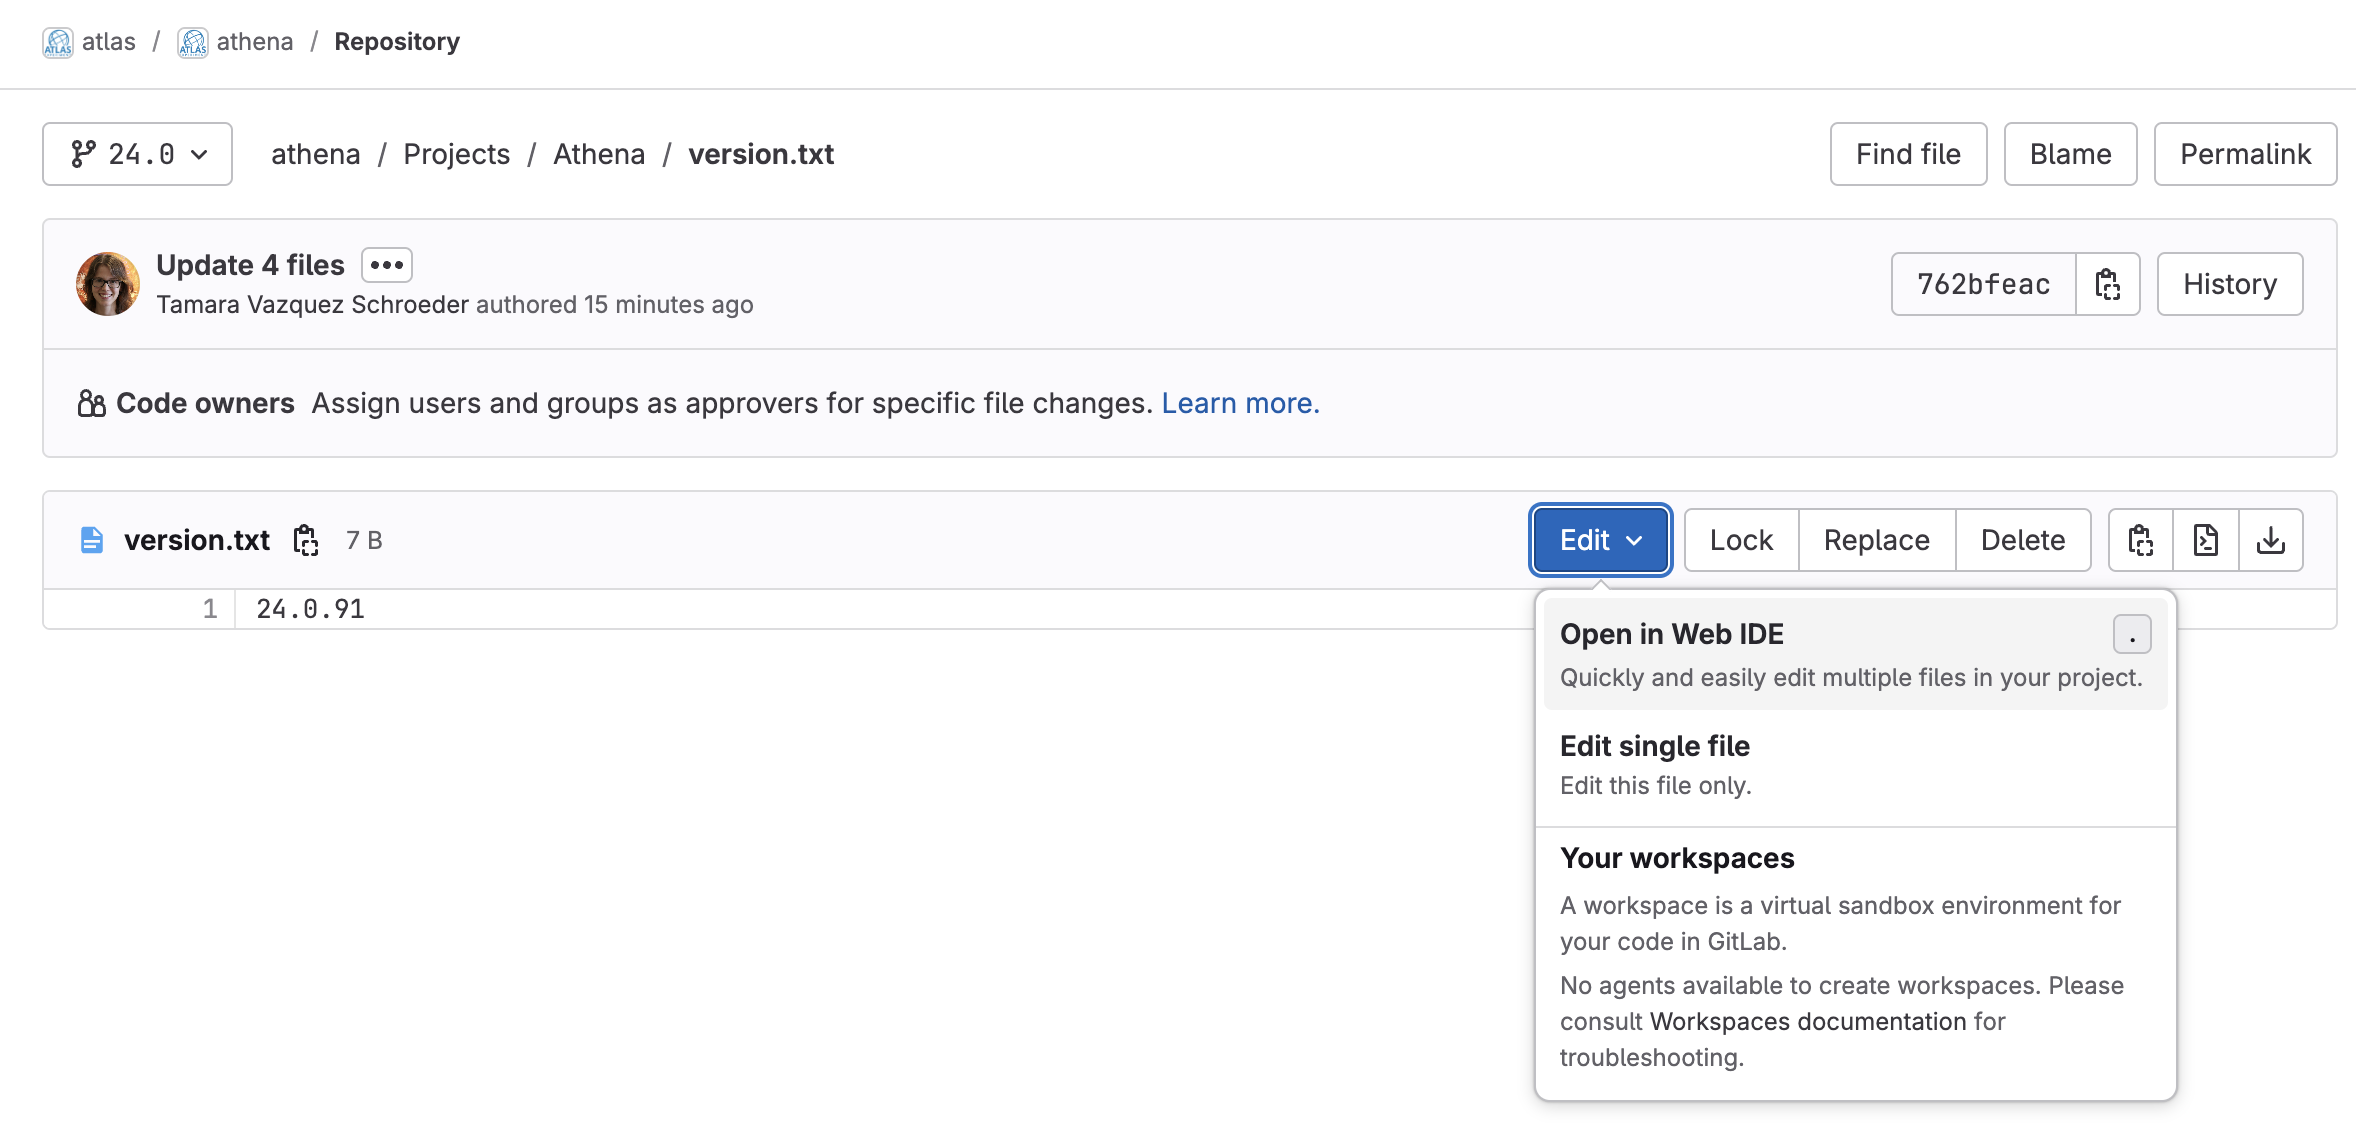Image resolution: width=2356 pixels, height=1140 pixels.
Task: Click the version.txt path breadcrumb
Action: [761, 154]
